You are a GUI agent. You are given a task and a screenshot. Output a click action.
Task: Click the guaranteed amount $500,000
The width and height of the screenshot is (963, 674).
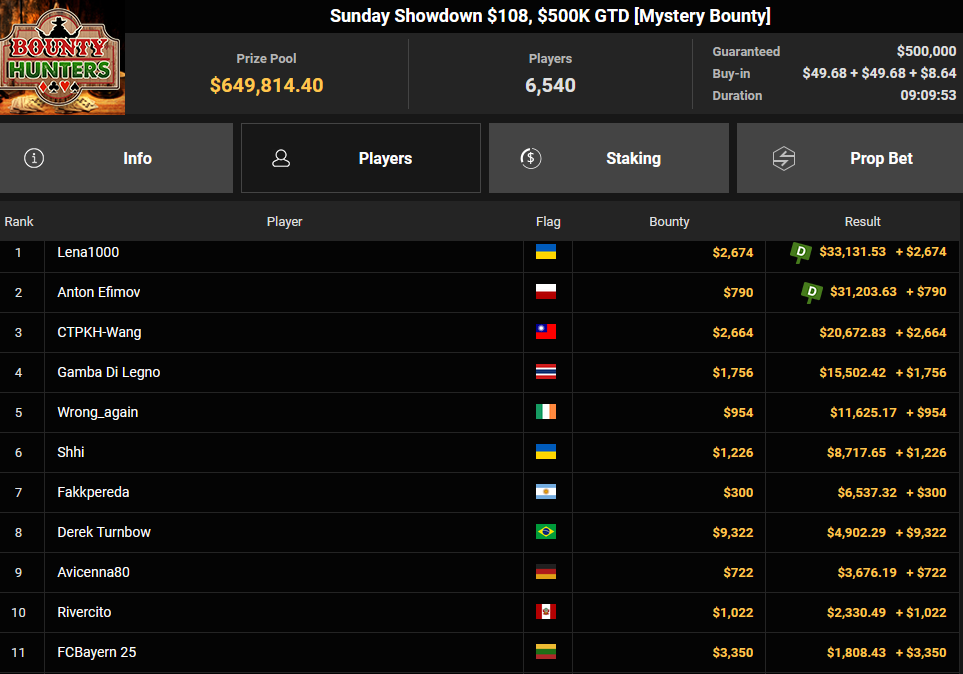pos(926,51)
